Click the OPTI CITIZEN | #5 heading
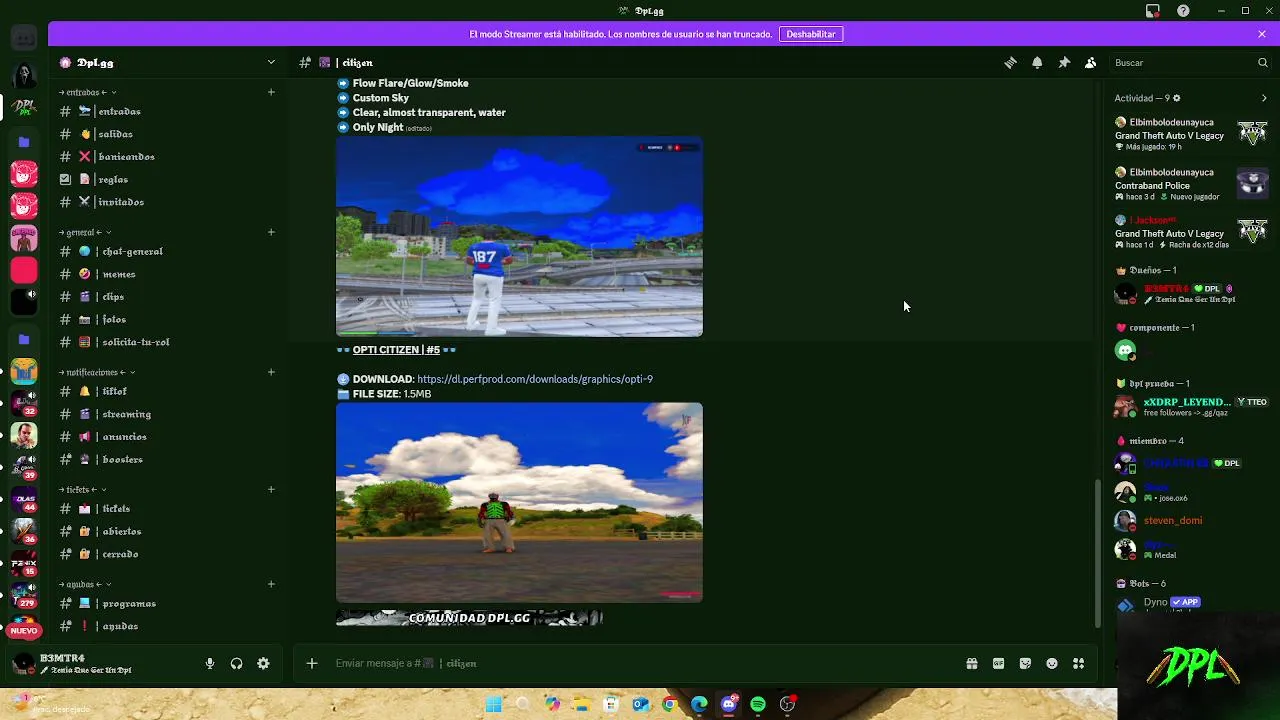This screenshot has height=720, width=1280. (396, 350)
